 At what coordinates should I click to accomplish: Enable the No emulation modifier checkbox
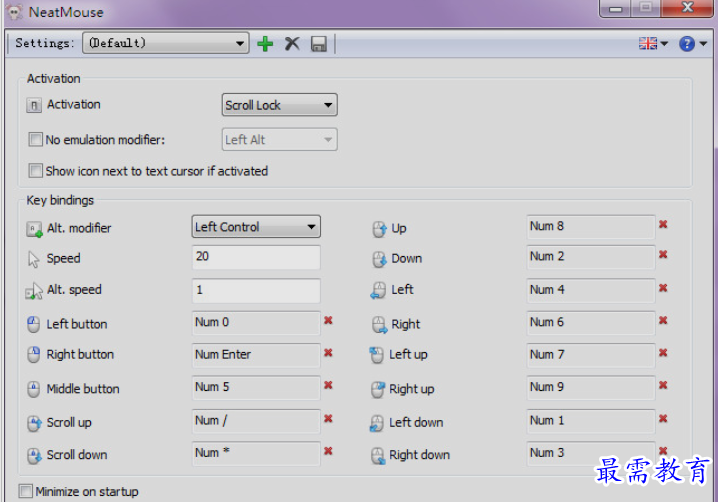[x=35, y=139]
